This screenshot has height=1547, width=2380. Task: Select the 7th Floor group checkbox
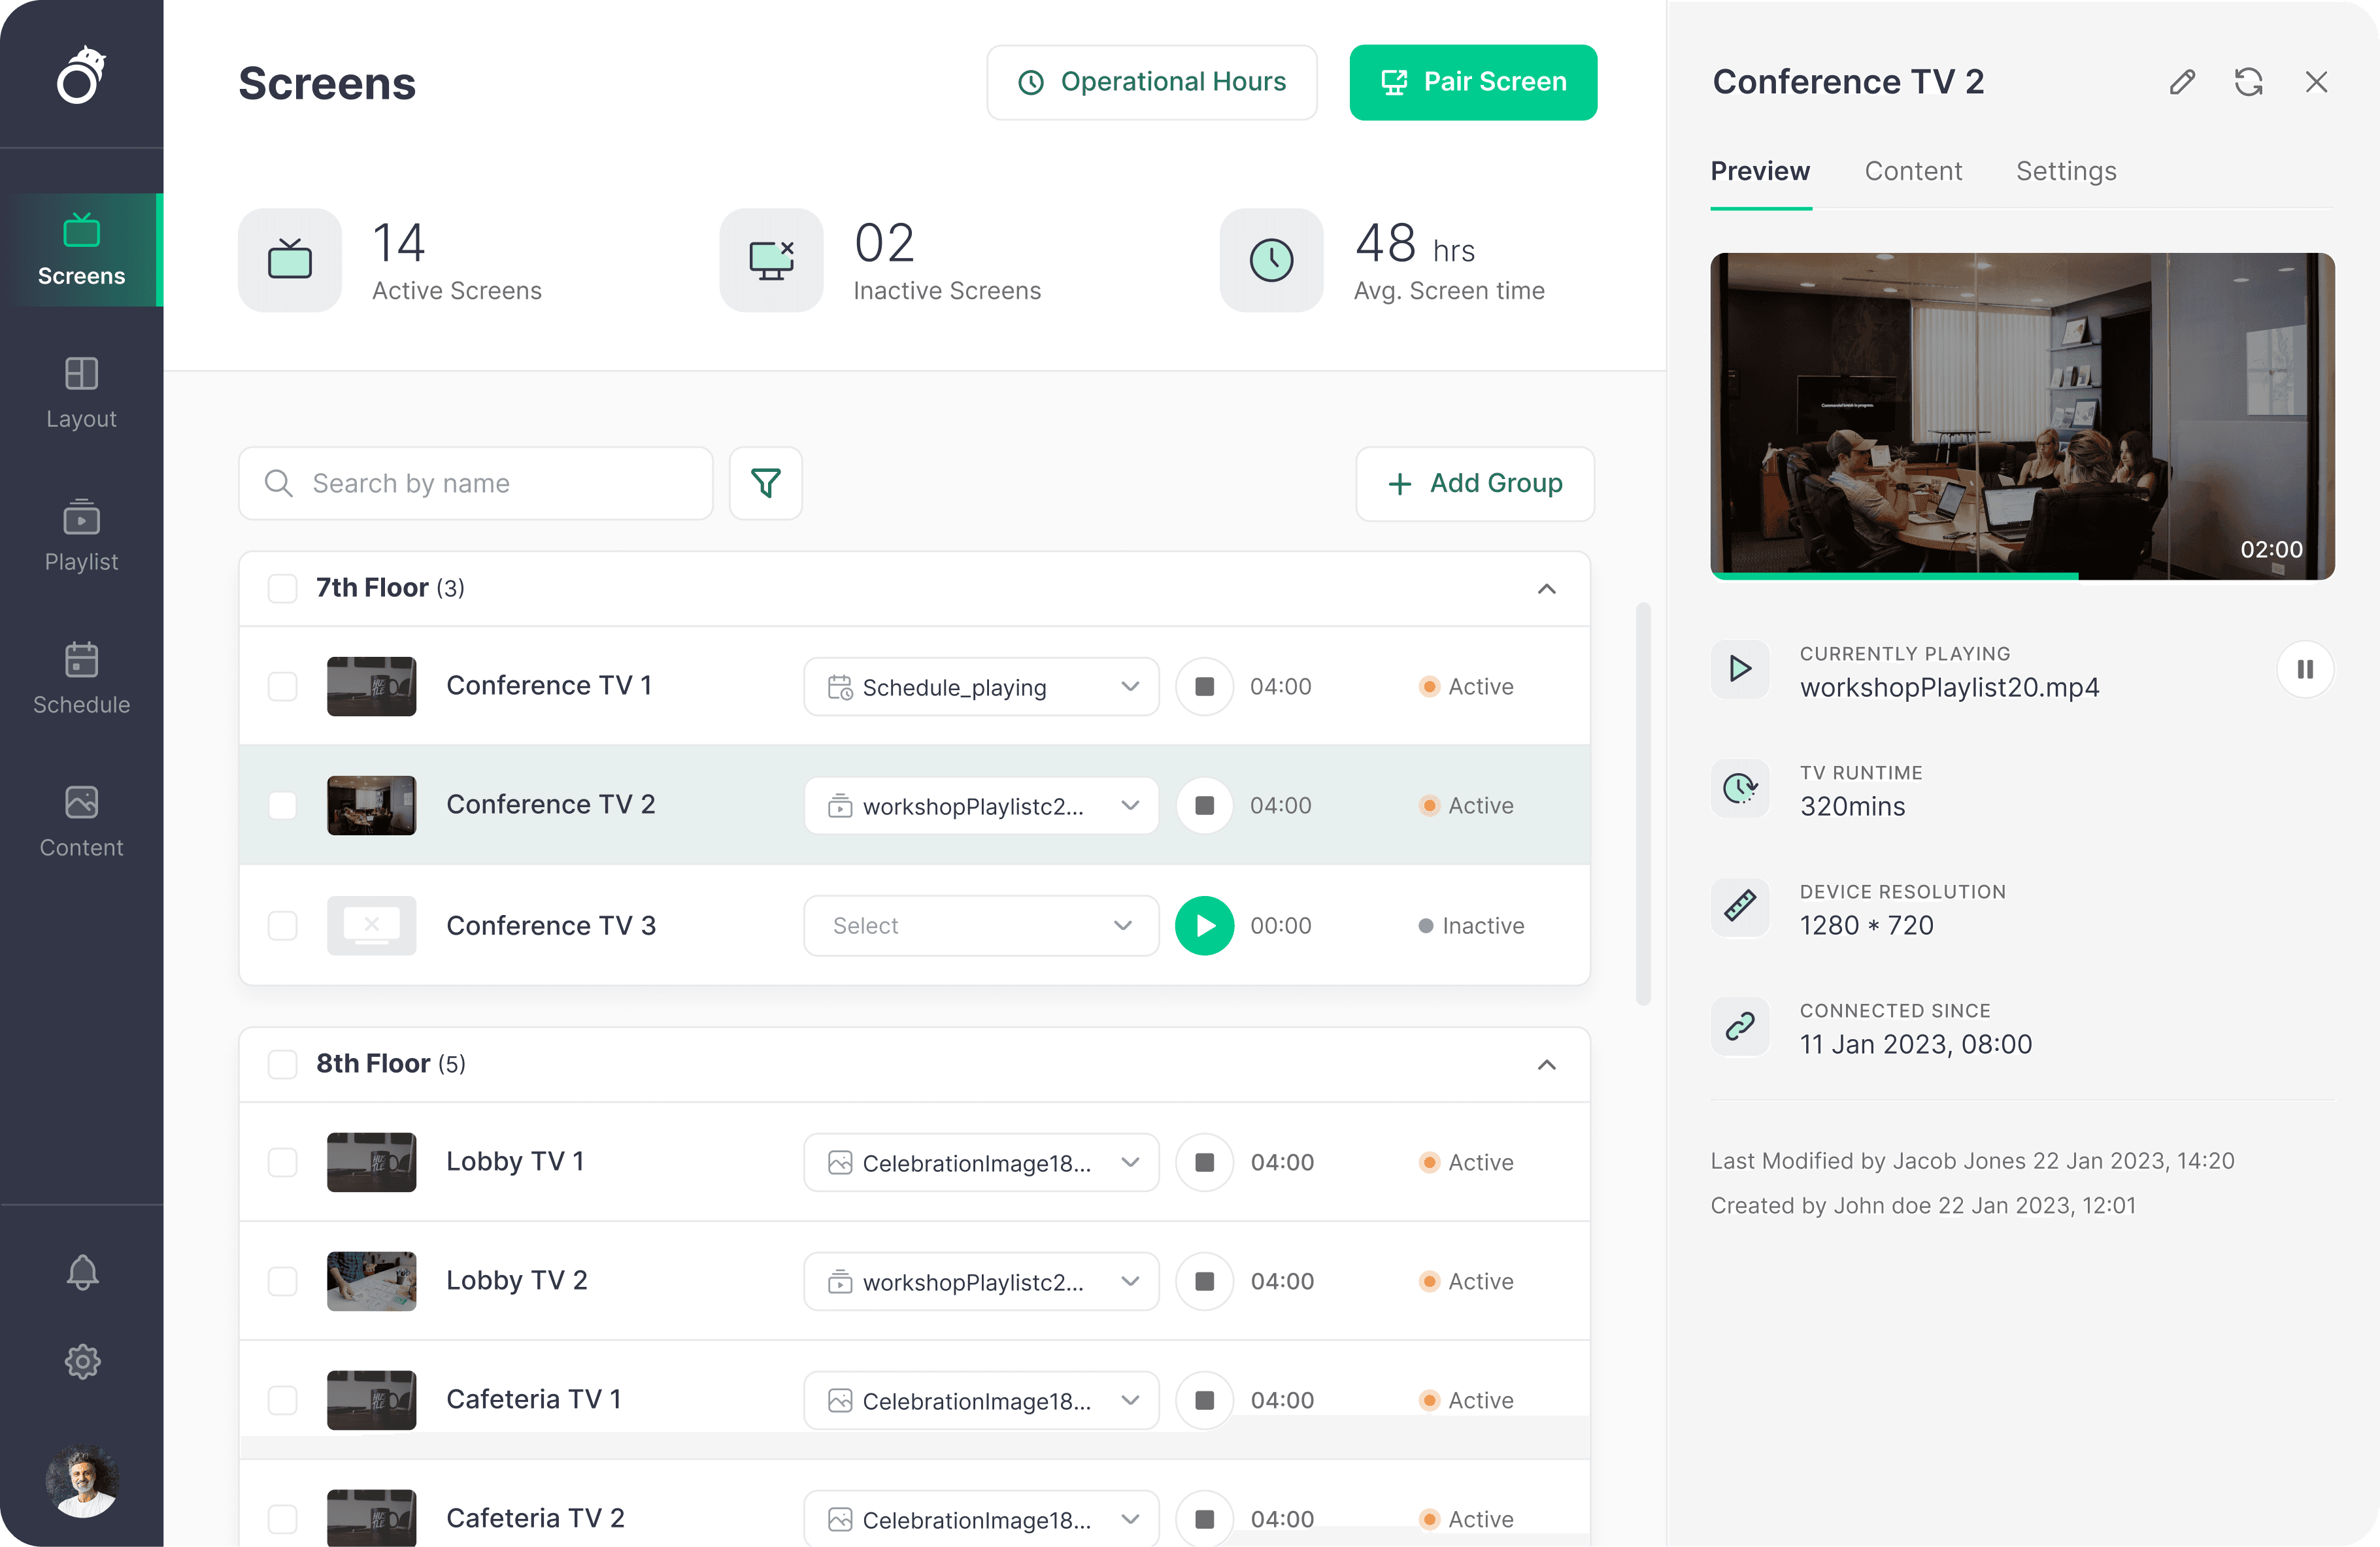tap(283, 588)
